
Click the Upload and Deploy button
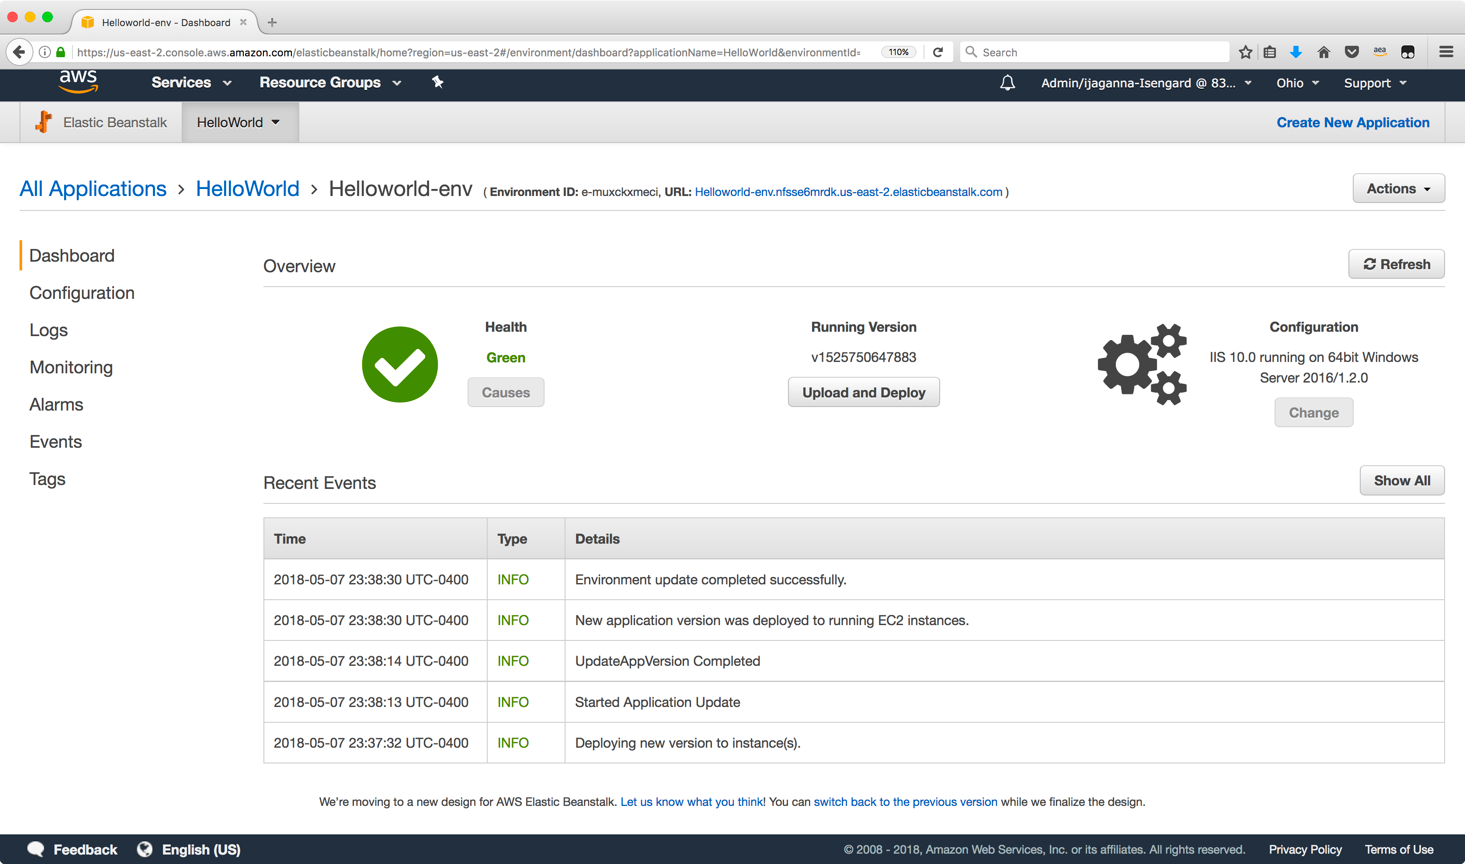tap(864, 392)
